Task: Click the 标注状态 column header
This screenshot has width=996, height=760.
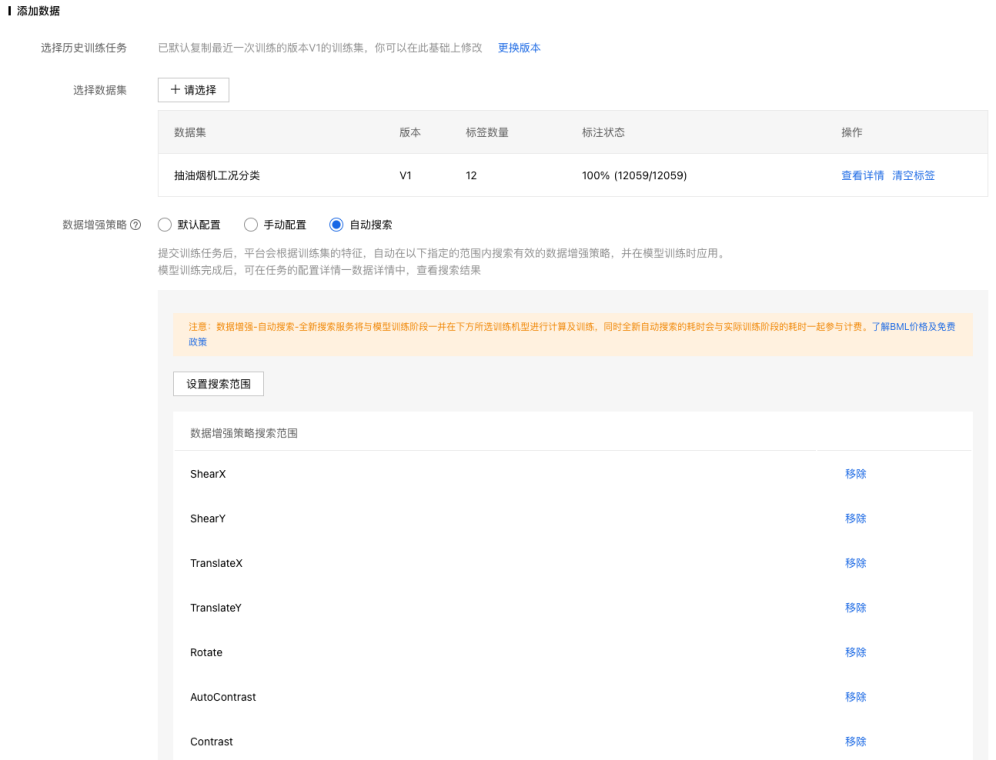Action: coord(603,133)
